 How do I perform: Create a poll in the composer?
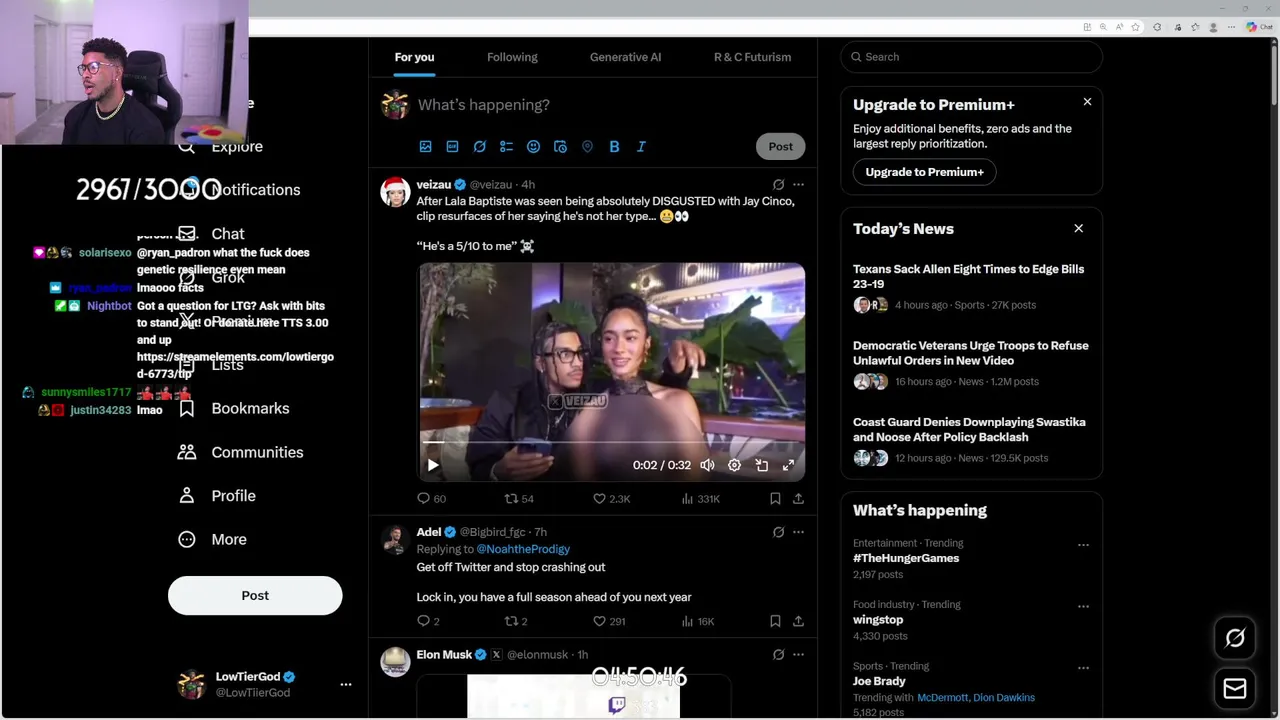(x=506, y=147)
